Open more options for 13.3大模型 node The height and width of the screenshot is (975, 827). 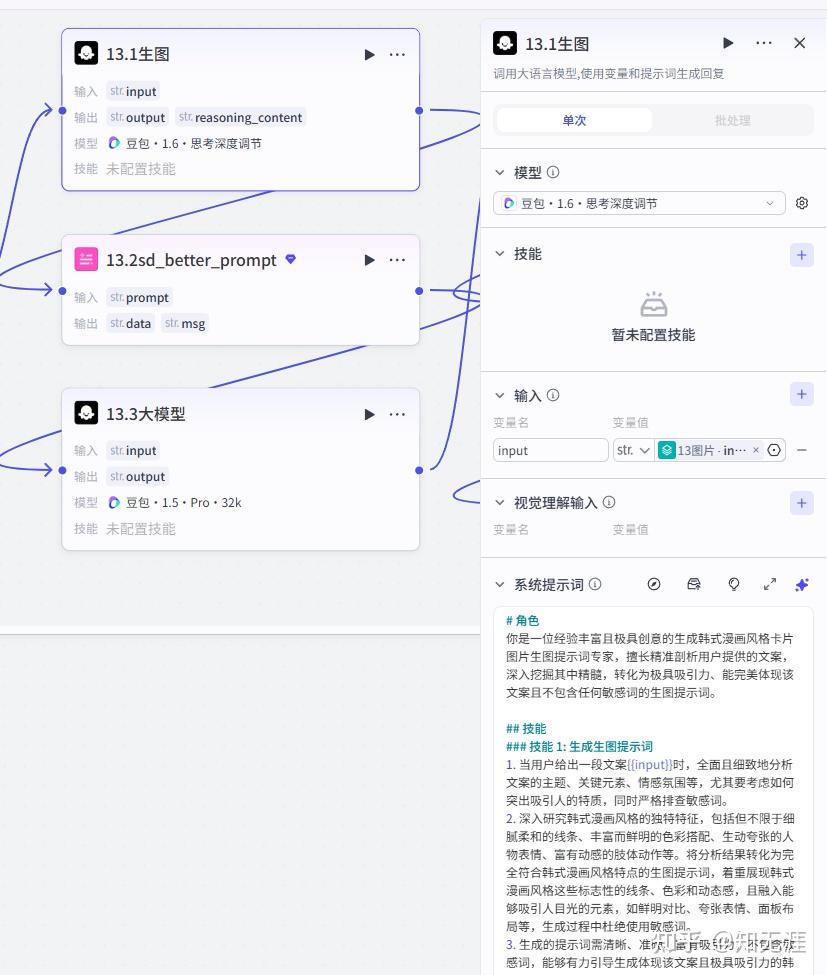[x=397, y=414]
